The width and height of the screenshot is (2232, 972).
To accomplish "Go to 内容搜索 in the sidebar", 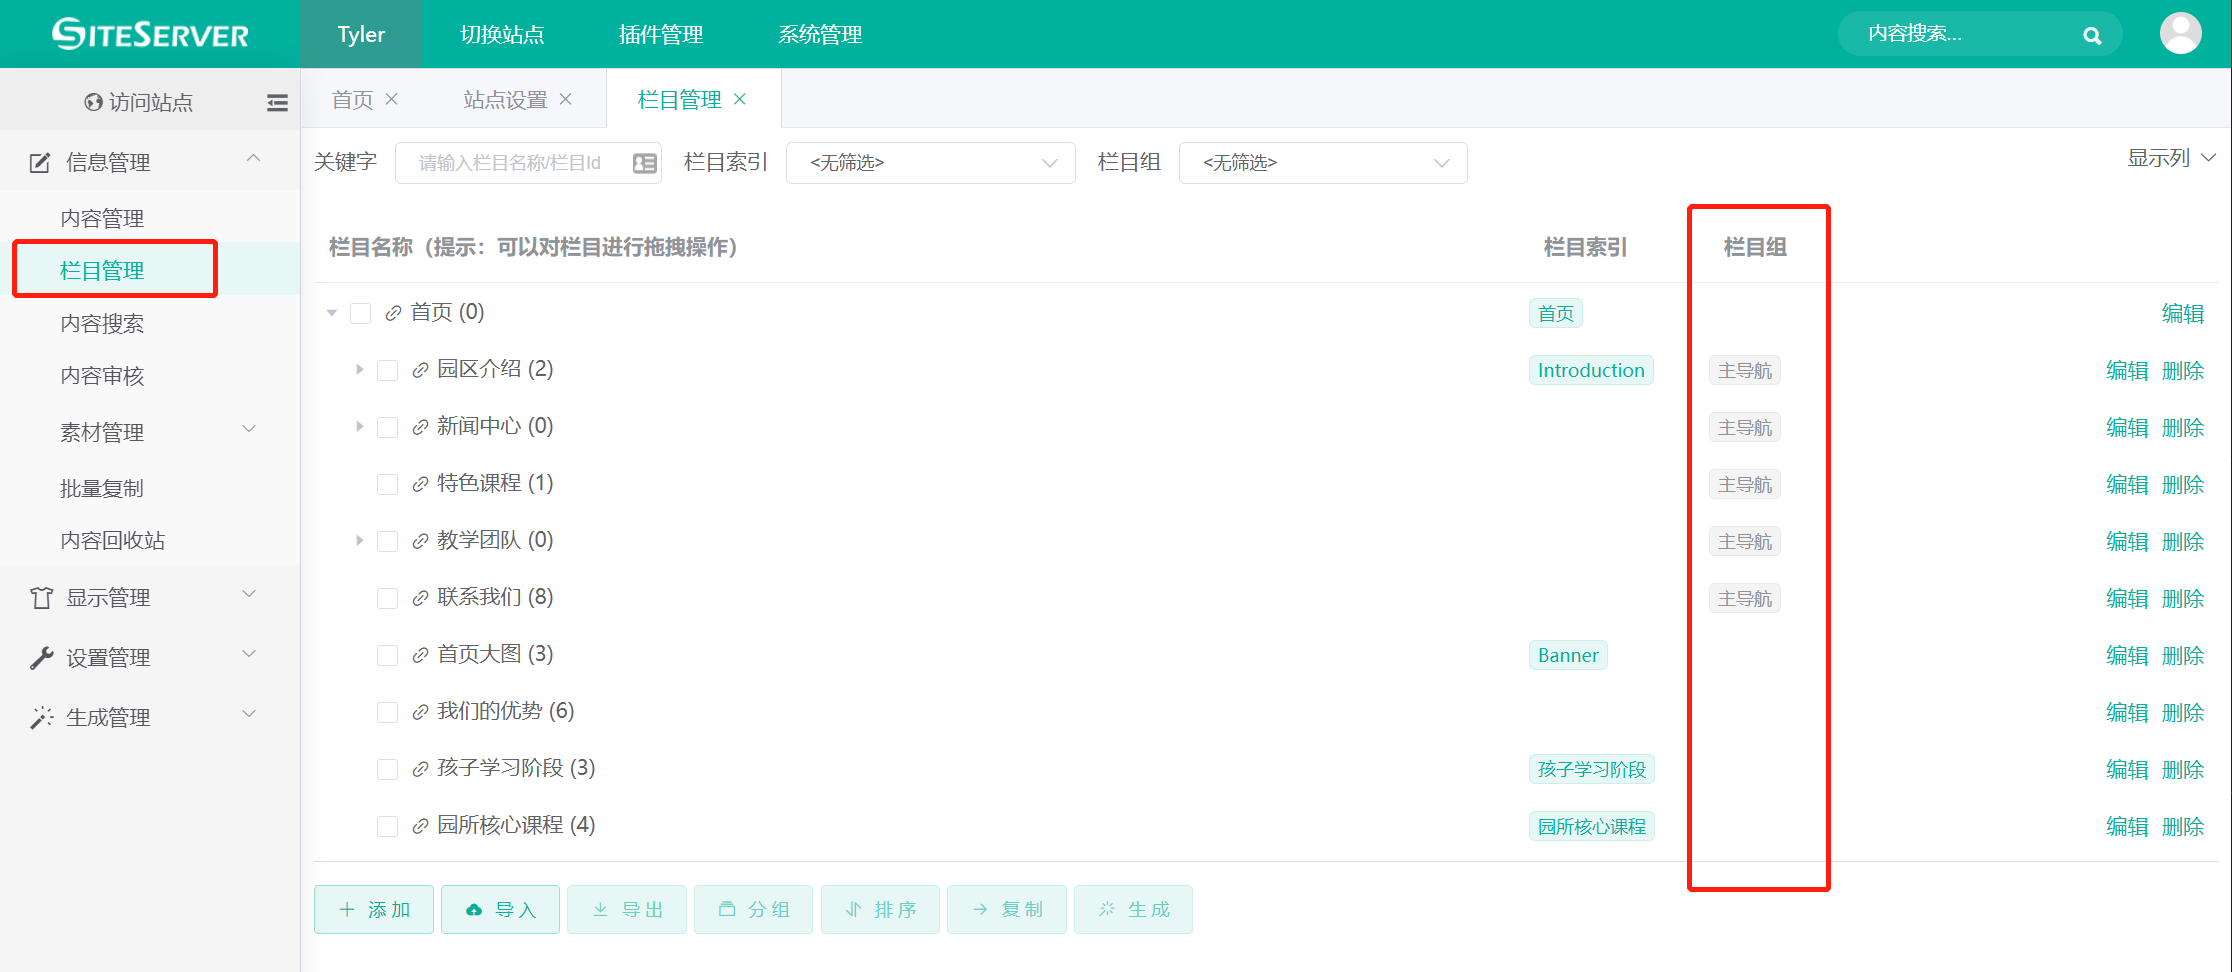I will click(x=102, y=323).
